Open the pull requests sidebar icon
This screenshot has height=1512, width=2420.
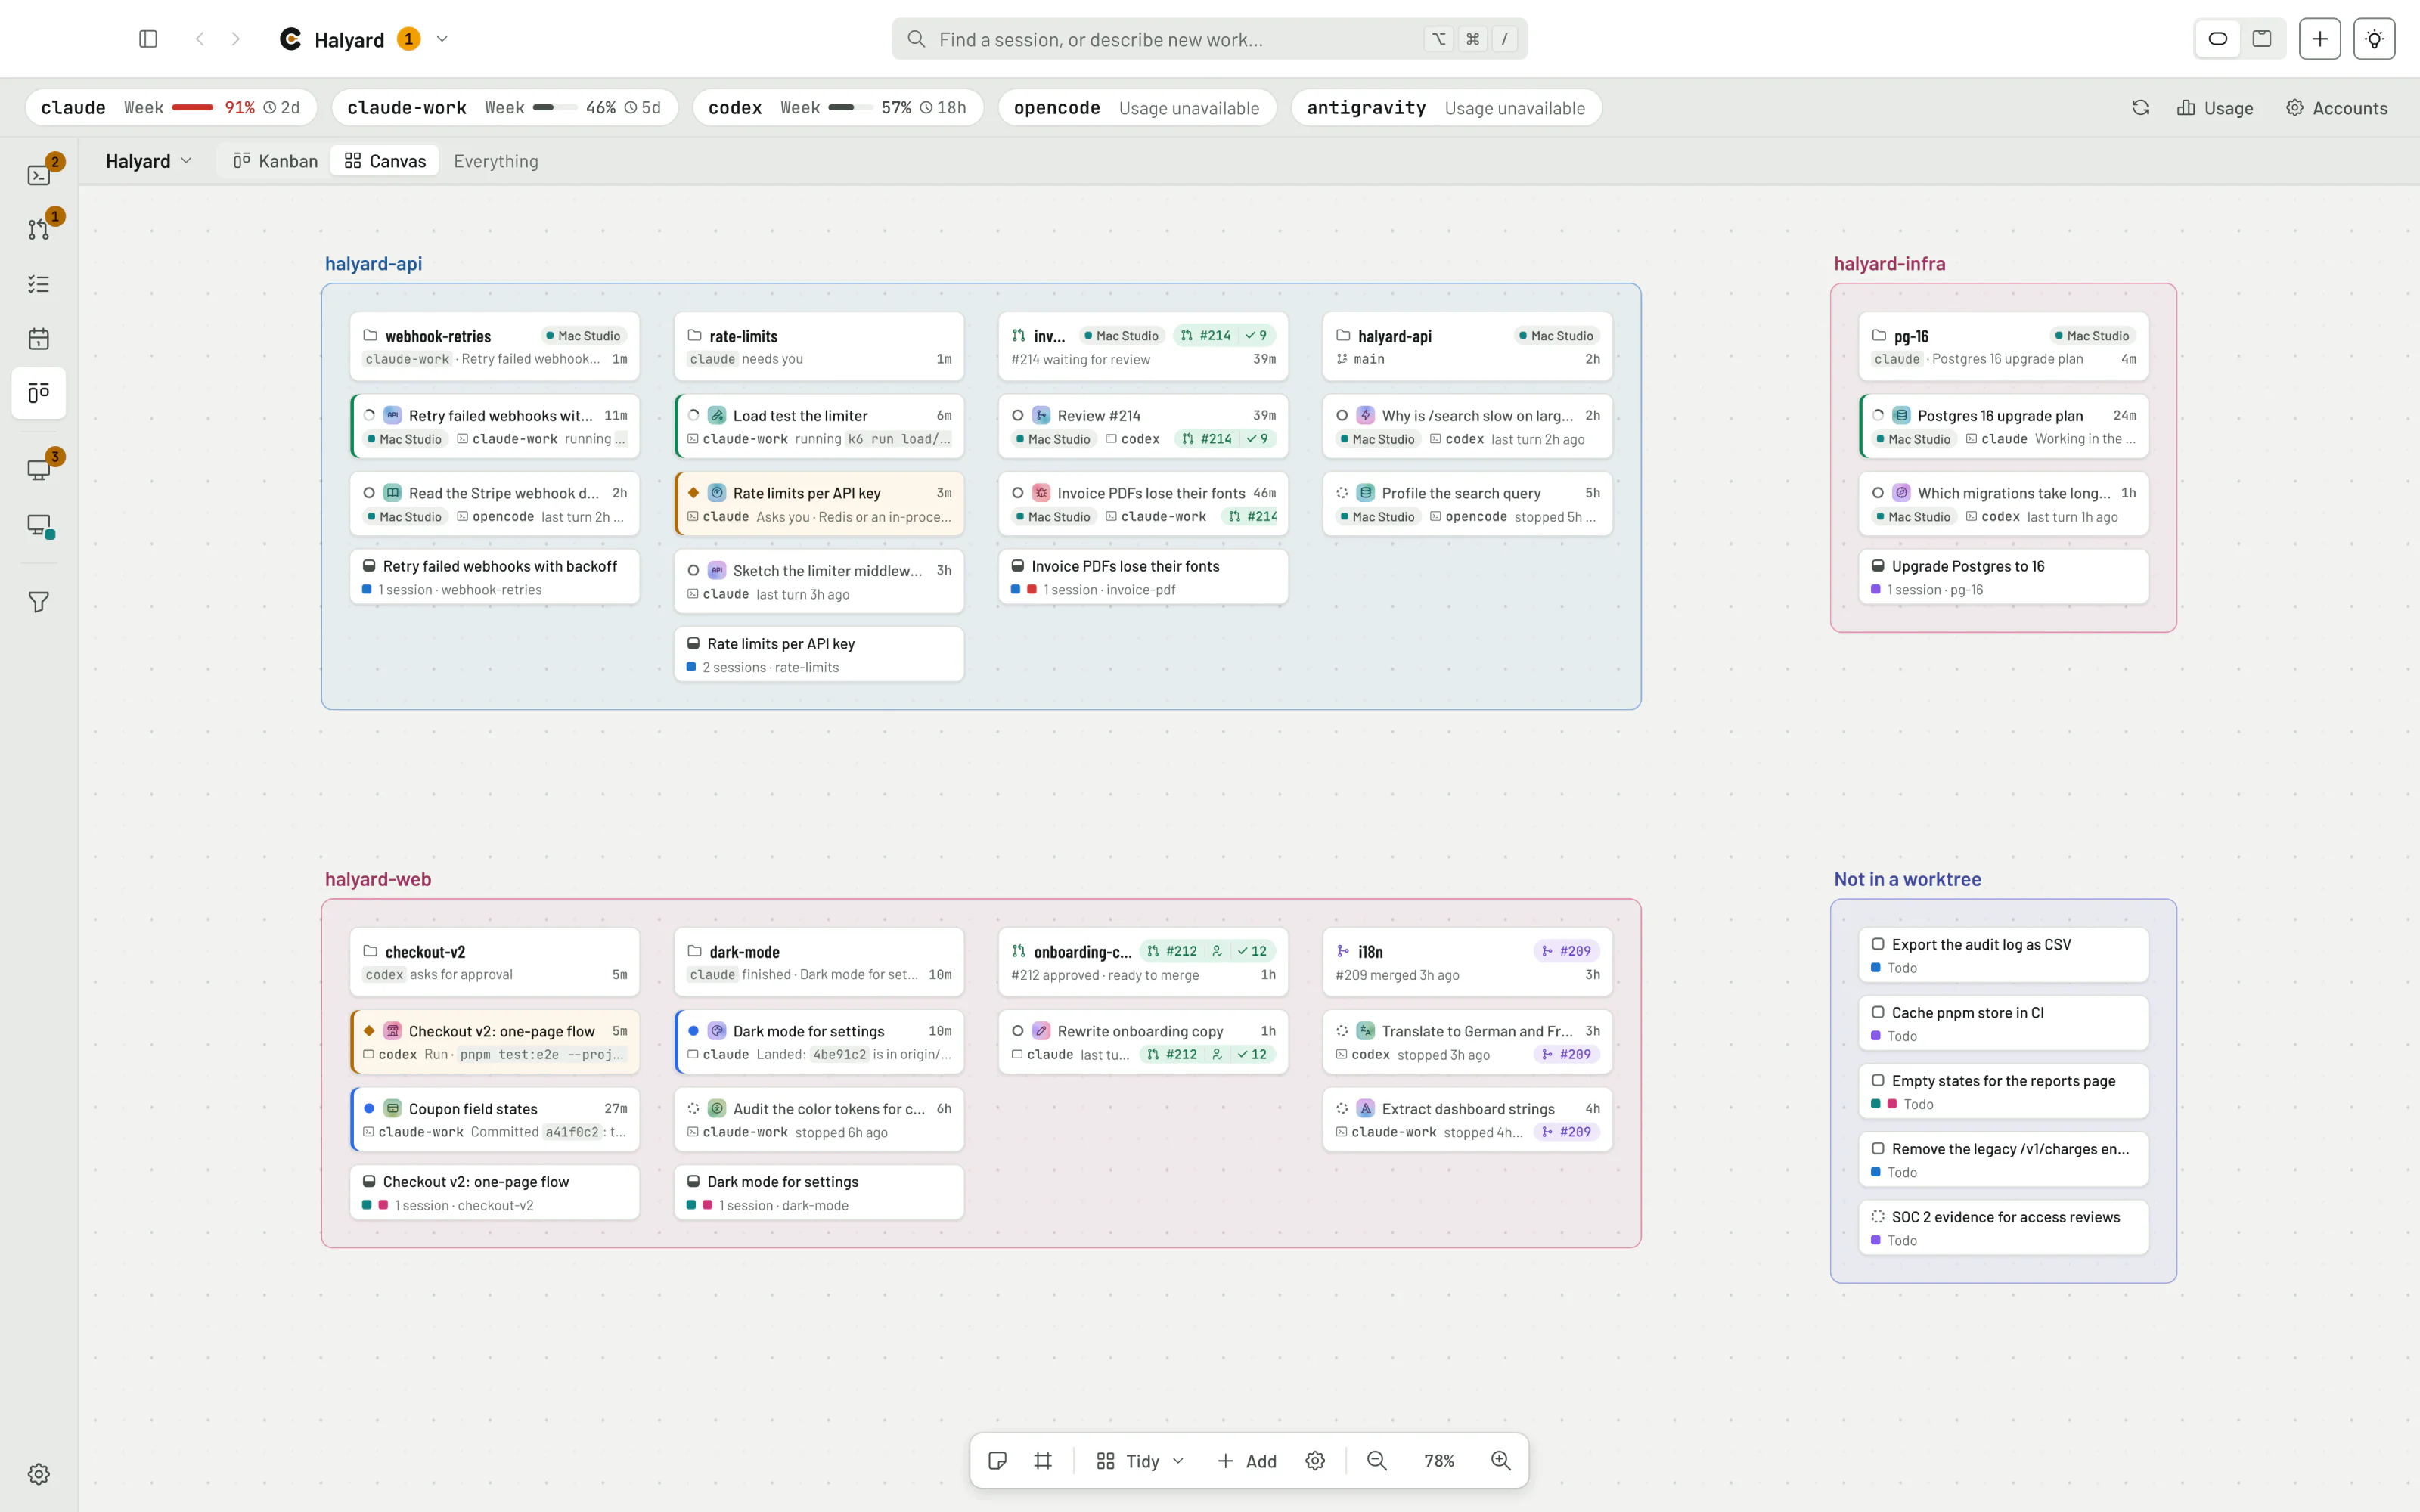(39, 229)
